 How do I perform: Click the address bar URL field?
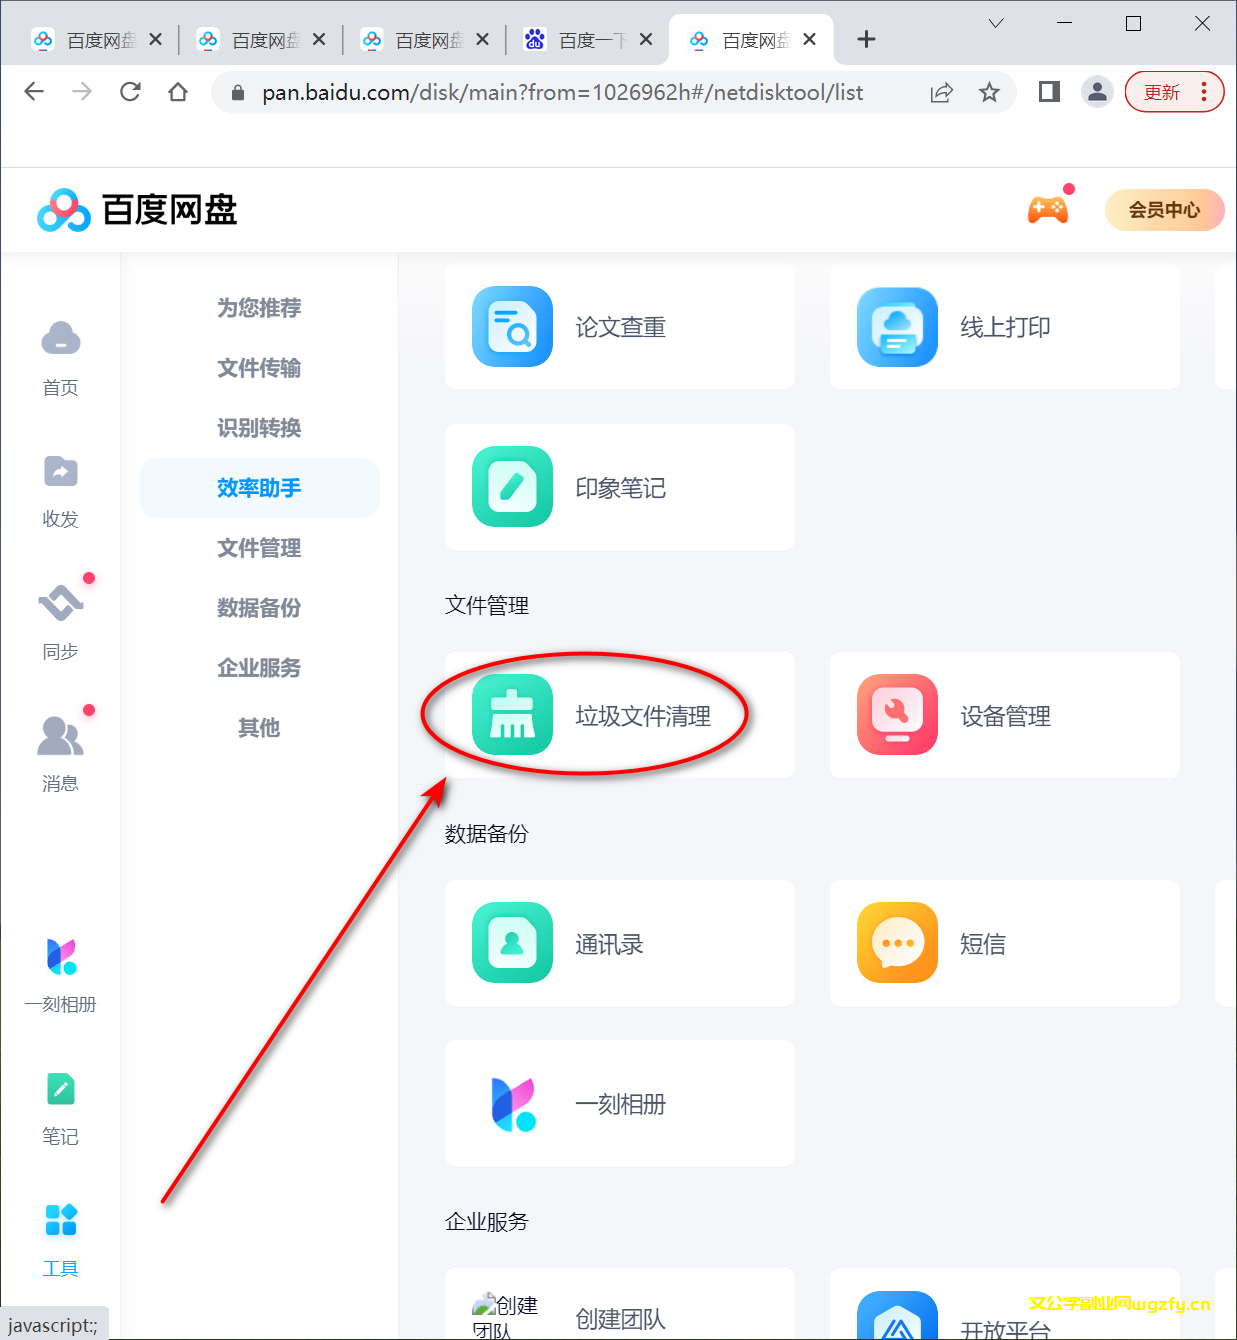[562, 92]
